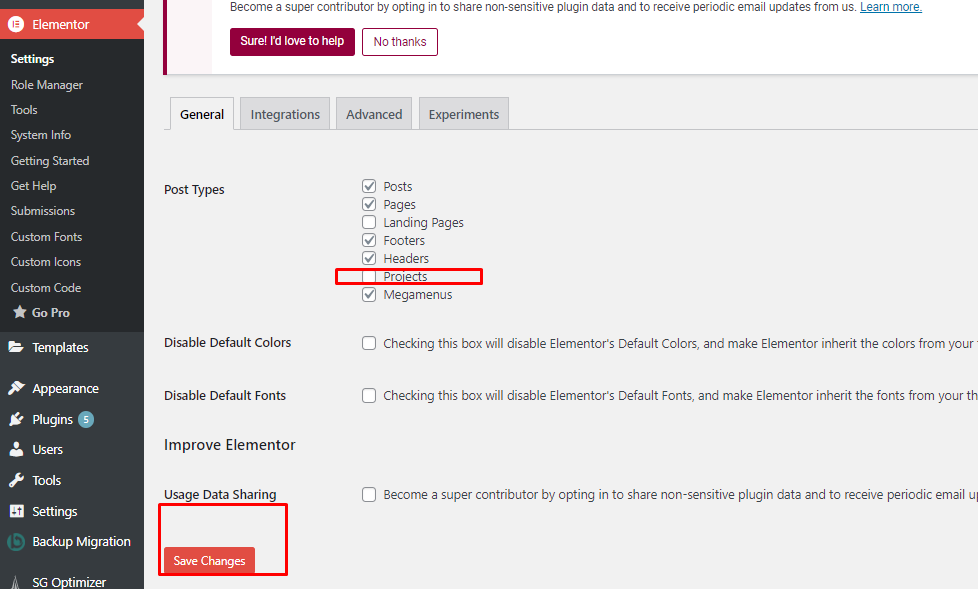This screenshot has width=978, height=589.
Task: Open Elementor Tools submenu item
Action: [24, 110]
